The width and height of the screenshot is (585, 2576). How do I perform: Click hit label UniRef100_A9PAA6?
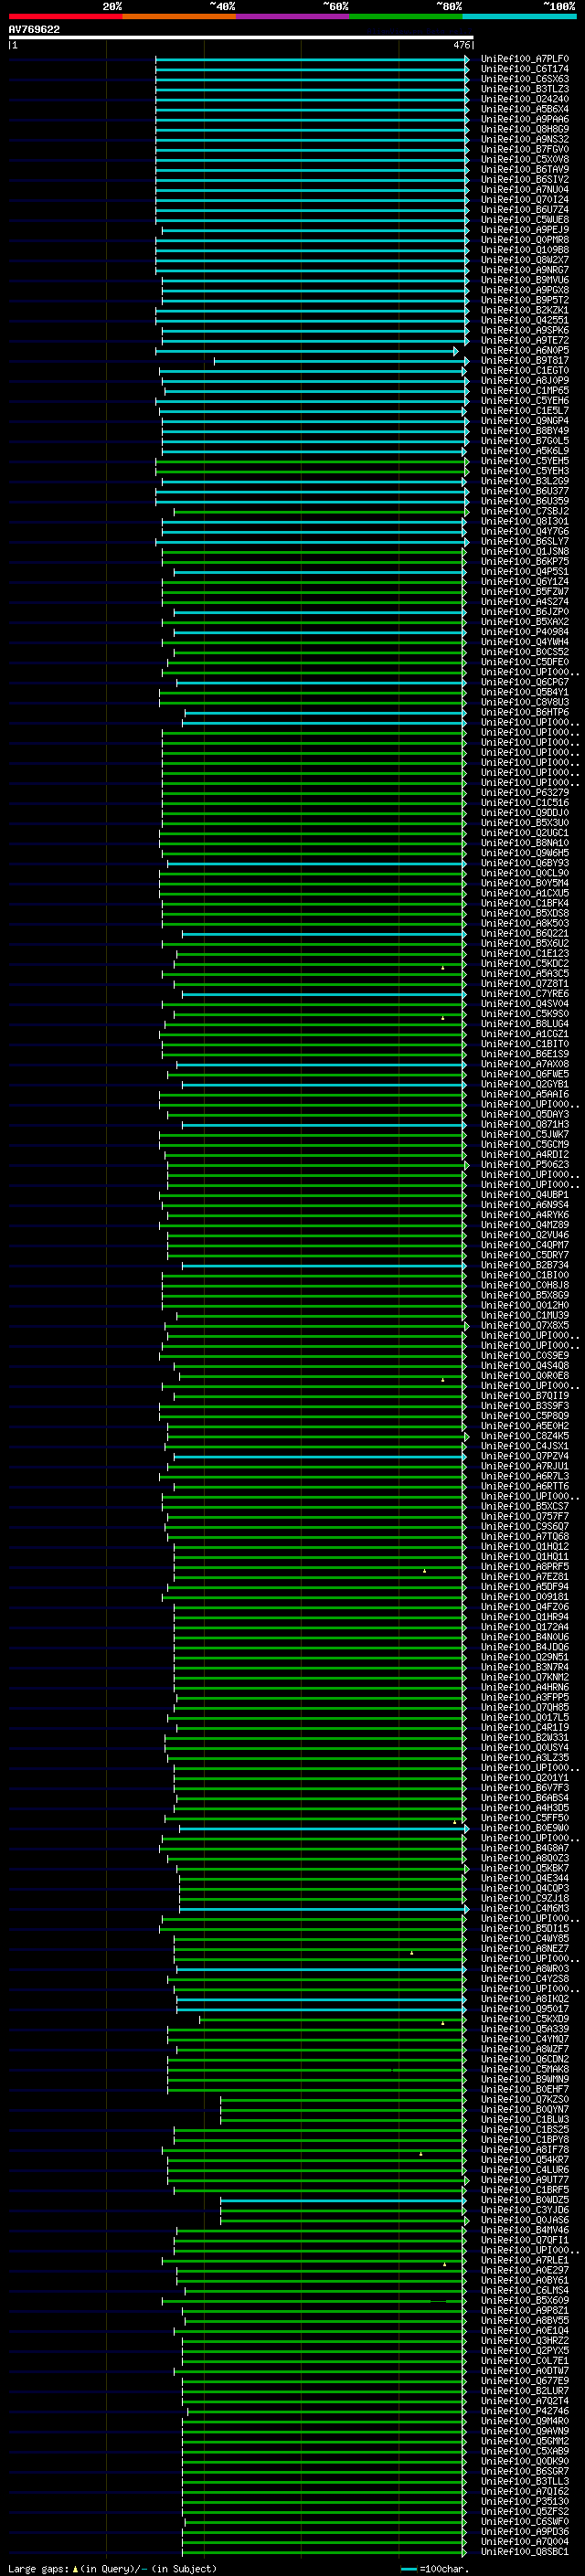click(524, 119)
